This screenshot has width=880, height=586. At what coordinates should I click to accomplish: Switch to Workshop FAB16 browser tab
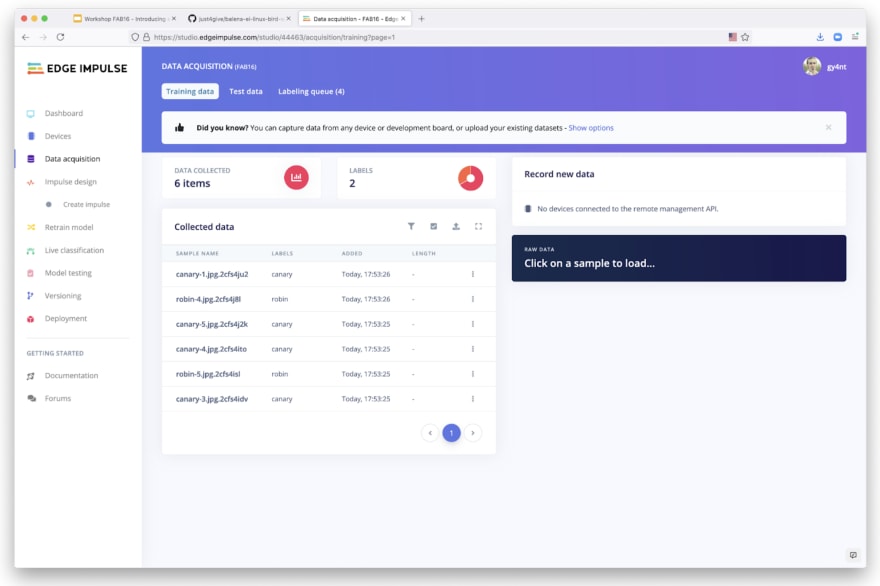pos(125,19)
